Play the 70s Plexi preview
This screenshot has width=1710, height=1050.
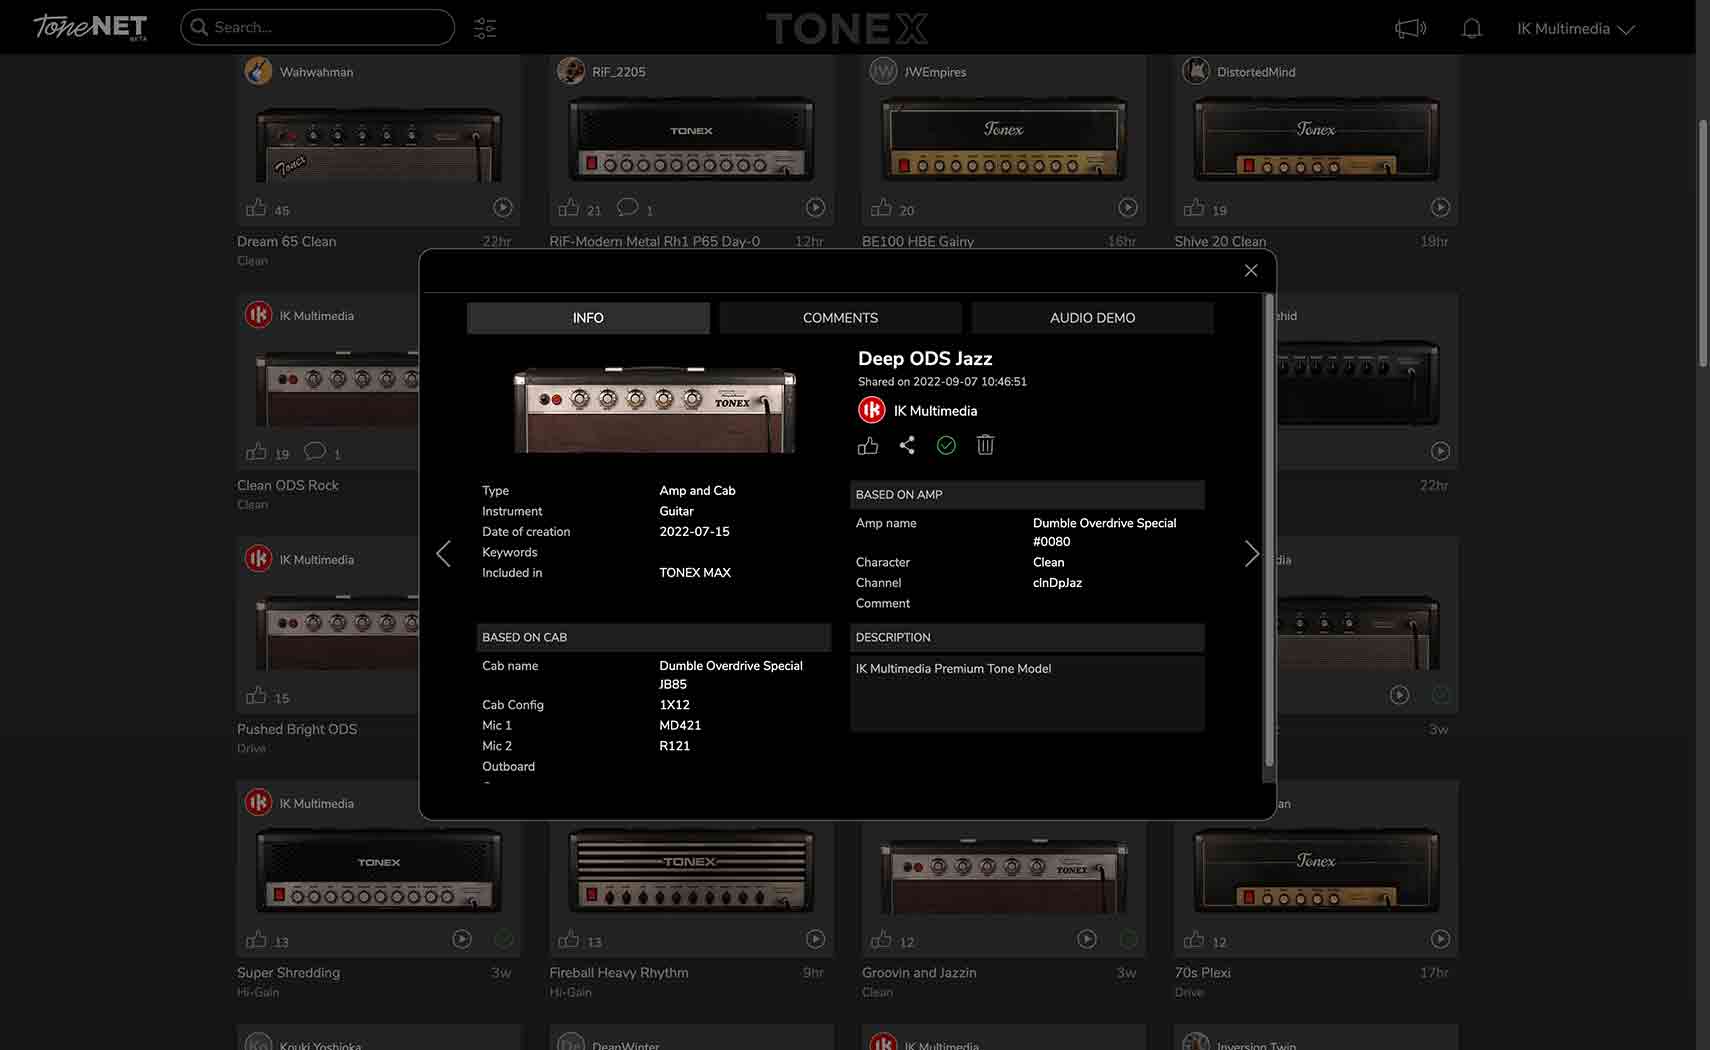1440,939
